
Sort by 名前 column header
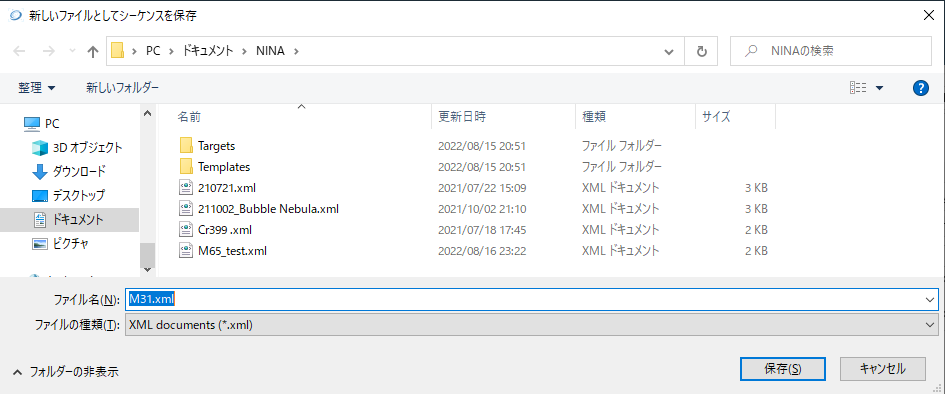tap(189, 117)
